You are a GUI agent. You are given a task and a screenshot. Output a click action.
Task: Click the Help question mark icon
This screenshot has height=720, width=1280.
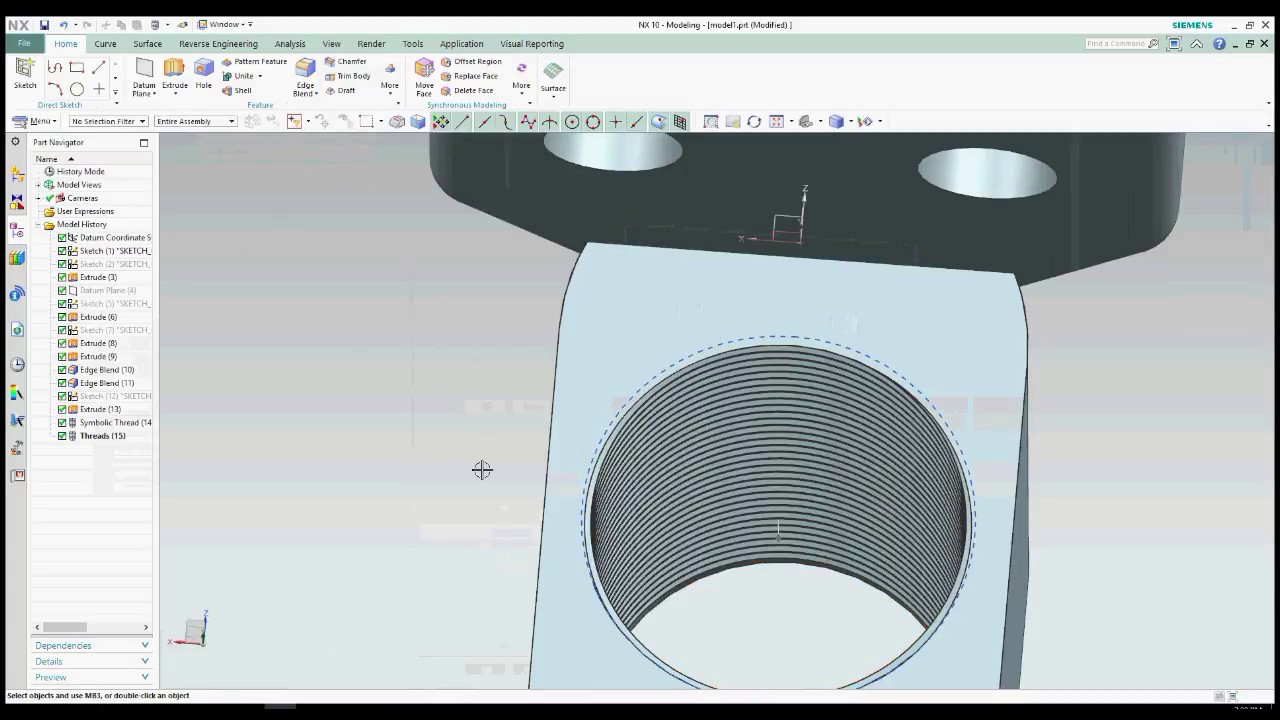[1219, 44]
